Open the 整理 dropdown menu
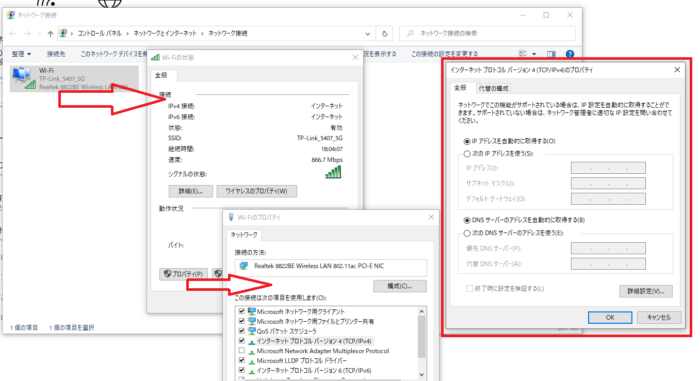The width and height of the screenshot is (700, 381). coord(21,54)
